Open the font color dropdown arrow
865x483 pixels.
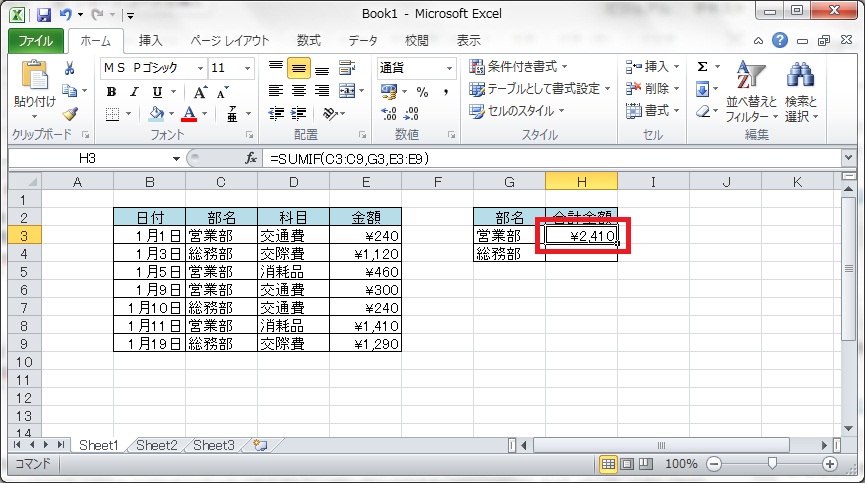[x=205, y=114]
